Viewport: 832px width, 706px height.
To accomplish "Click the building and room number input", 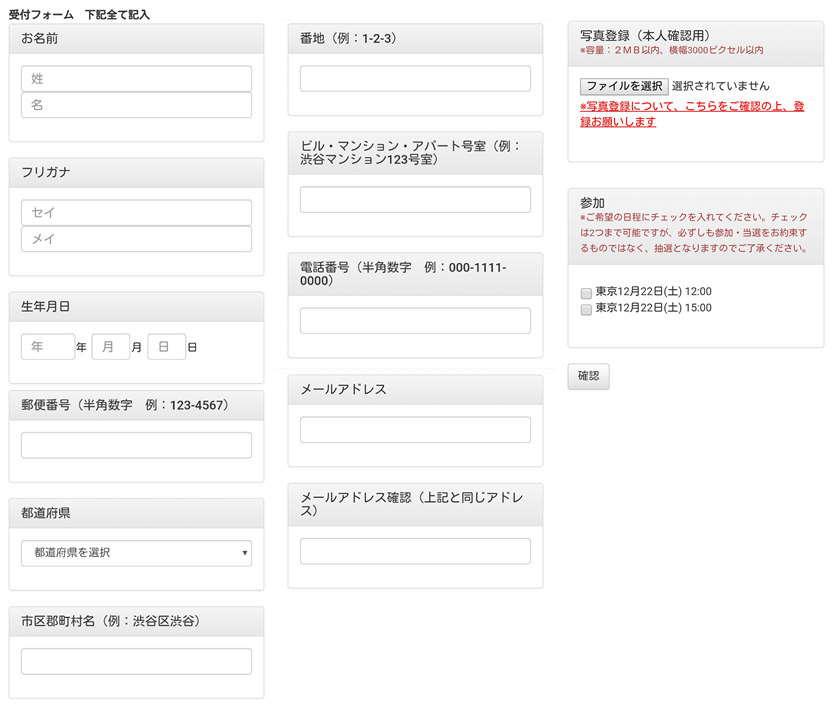I will tap(415, 199).
